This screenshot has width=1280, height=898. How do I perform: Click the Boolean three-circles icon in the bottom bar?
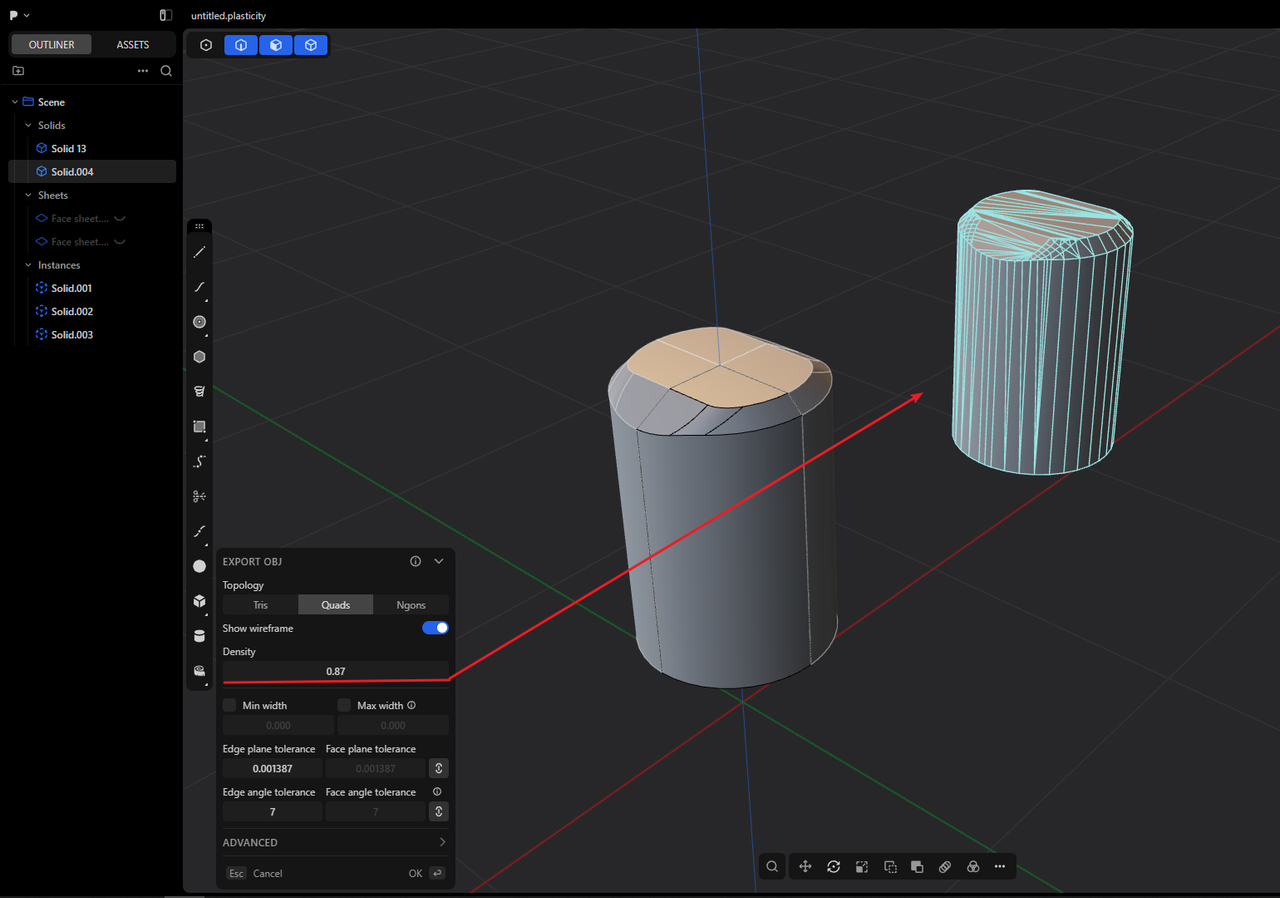972,867
